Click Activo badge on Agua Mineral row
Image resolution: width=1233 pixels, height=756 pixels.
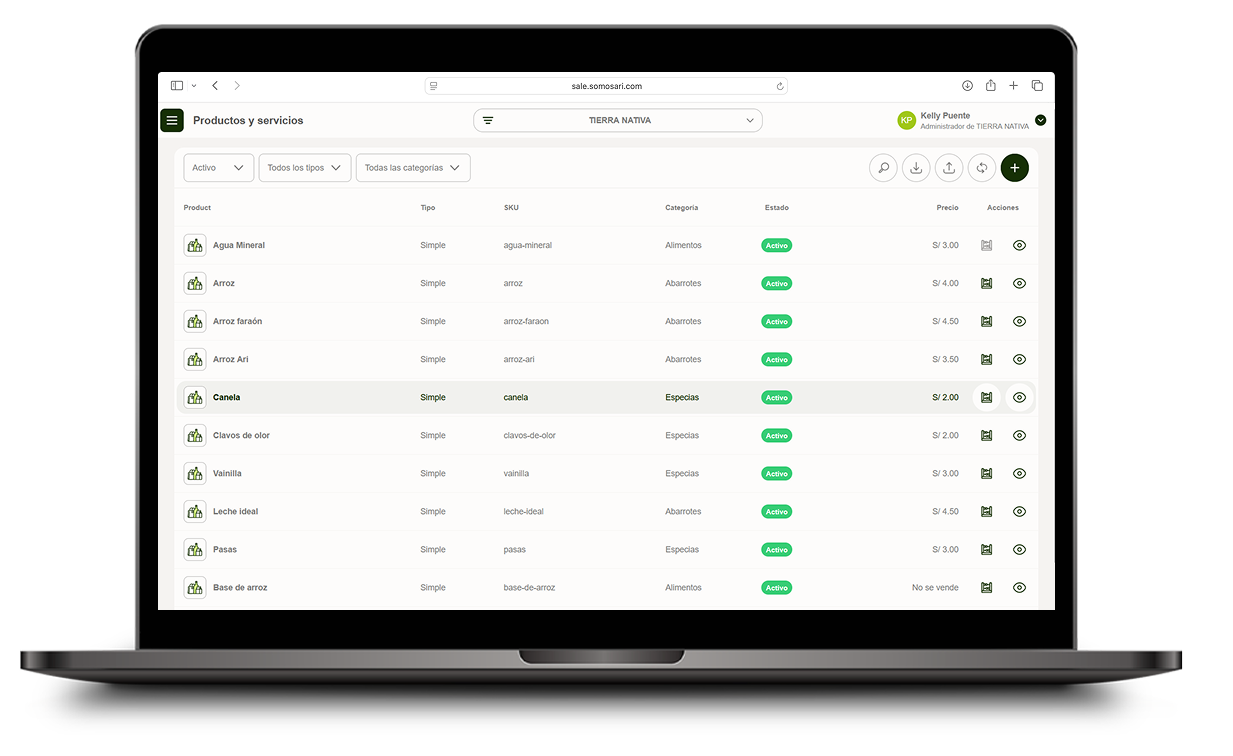[777, 245]
